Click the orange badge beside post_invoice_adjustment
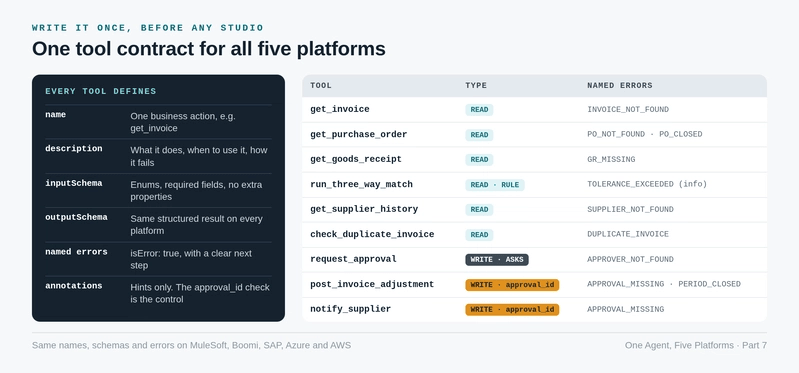This screenshot has width=799, height=373. [512, 285]
